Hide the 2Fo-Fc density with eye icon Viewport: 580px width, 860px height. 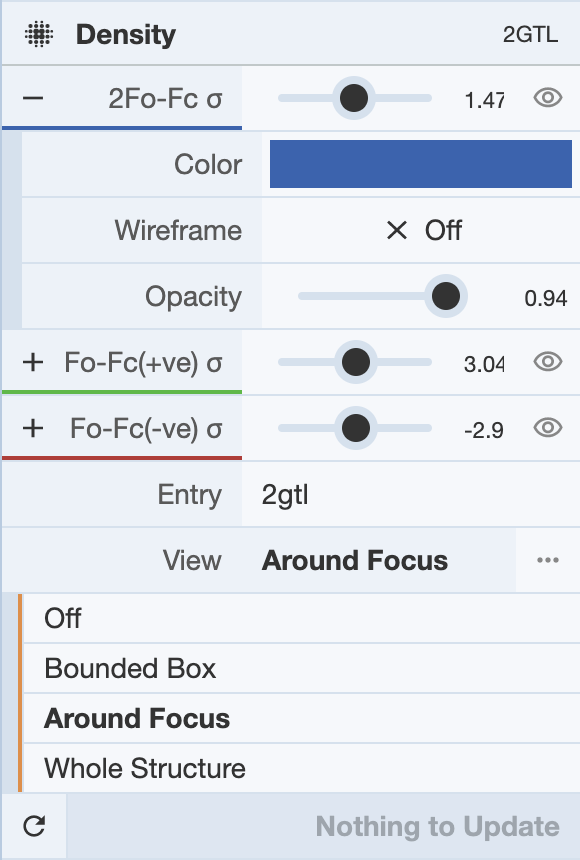(x=548, y=98)
